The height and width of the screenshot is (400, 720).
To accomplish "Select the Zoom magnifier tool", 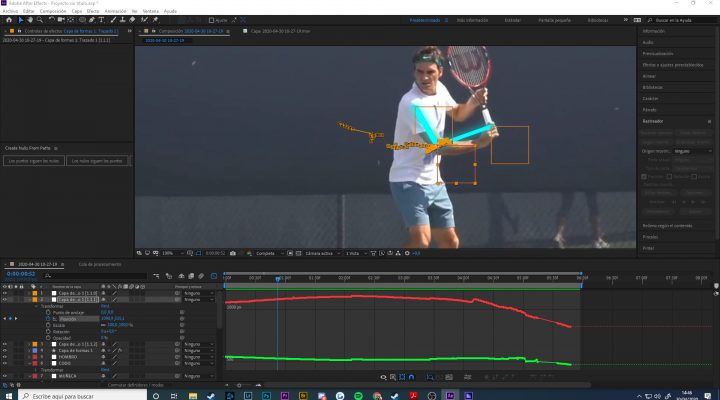I will click(x=39, y=20).
